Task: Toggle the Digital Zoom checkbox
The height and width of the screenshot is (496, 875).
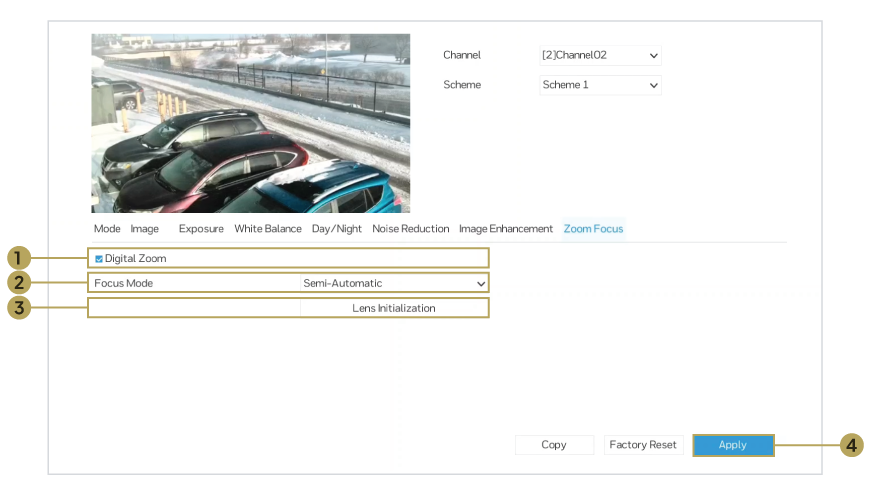Action: (x=99, y=259)
